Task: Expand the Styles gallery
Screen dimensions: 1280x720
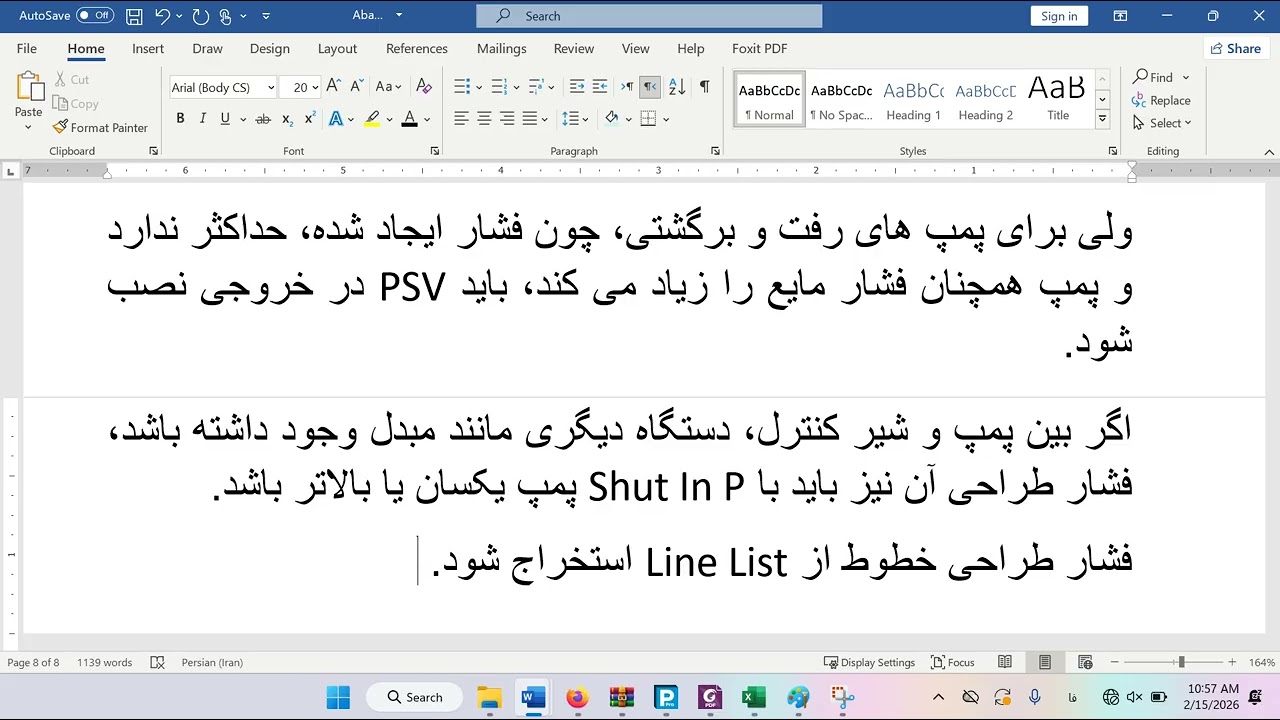Action: [x=1102, y=119]
